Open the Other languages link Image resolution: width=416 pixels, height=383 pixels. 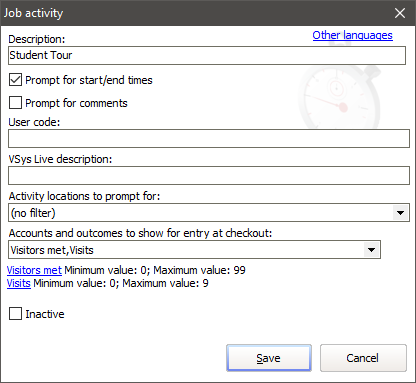pos(352,35)
